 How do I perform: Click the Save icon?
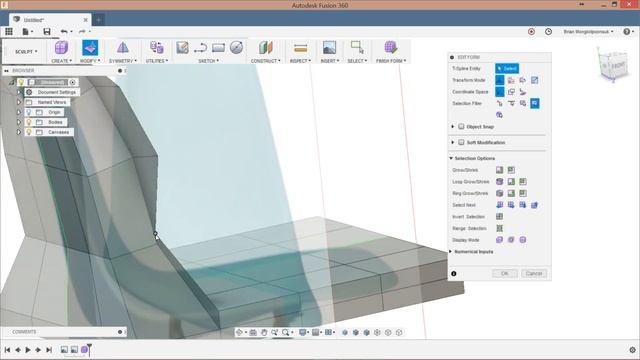(x=47, y=31)
